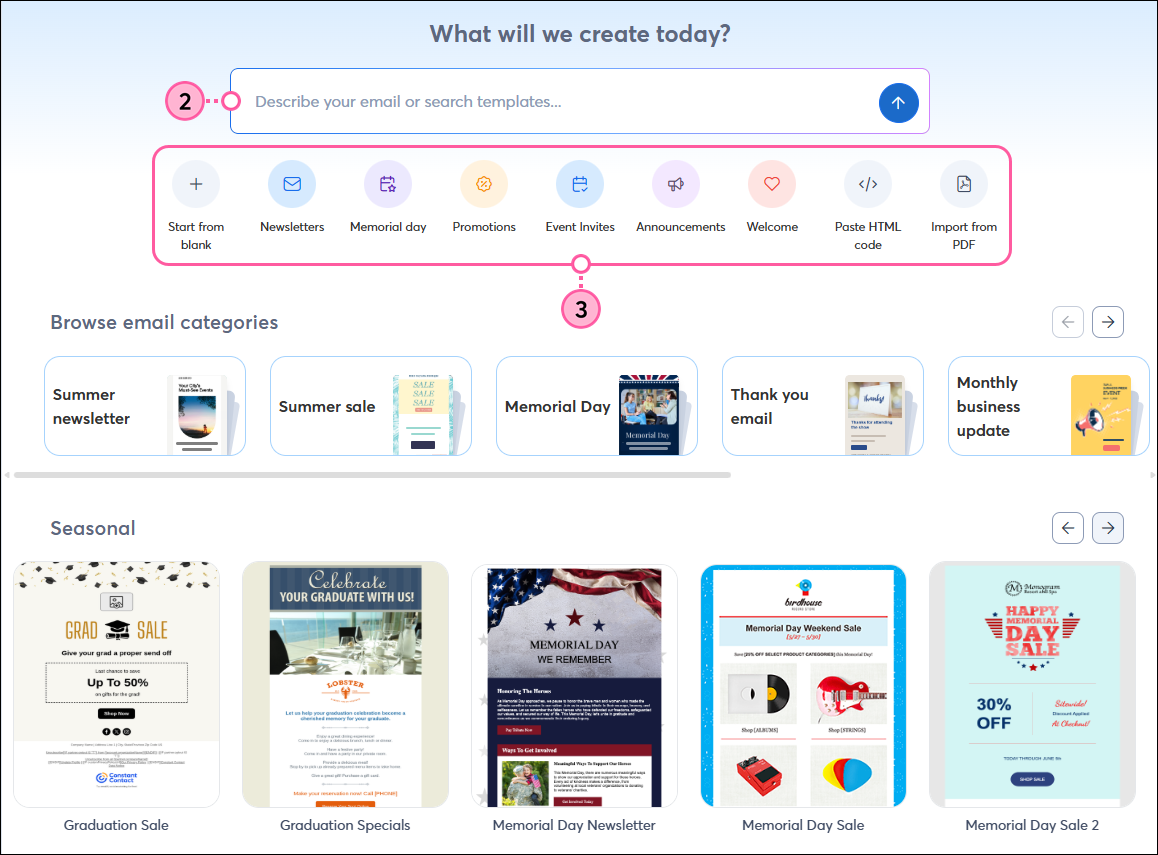Open the Event Invites calendar icon
This screenshot has width=1158, height=855.
click(580, 184)
